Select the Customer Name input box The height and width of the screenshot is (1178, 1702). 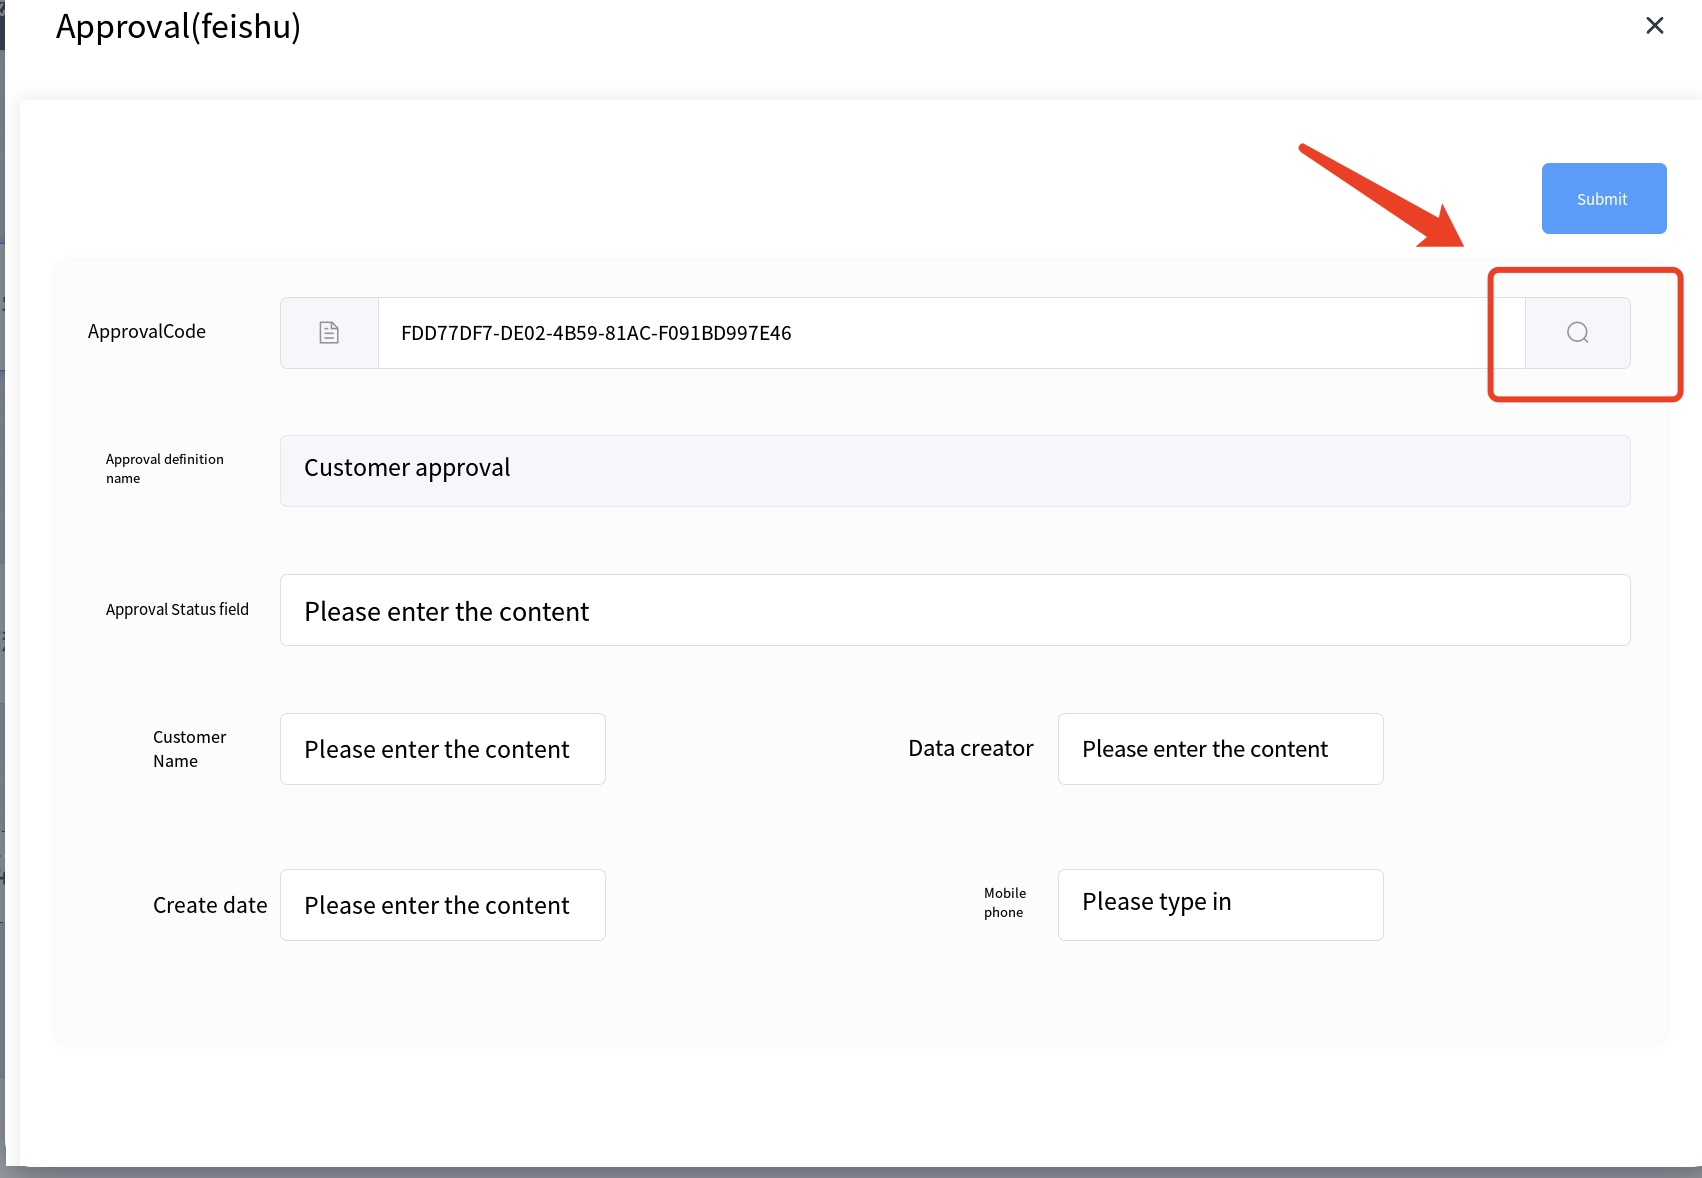point(442,749)
